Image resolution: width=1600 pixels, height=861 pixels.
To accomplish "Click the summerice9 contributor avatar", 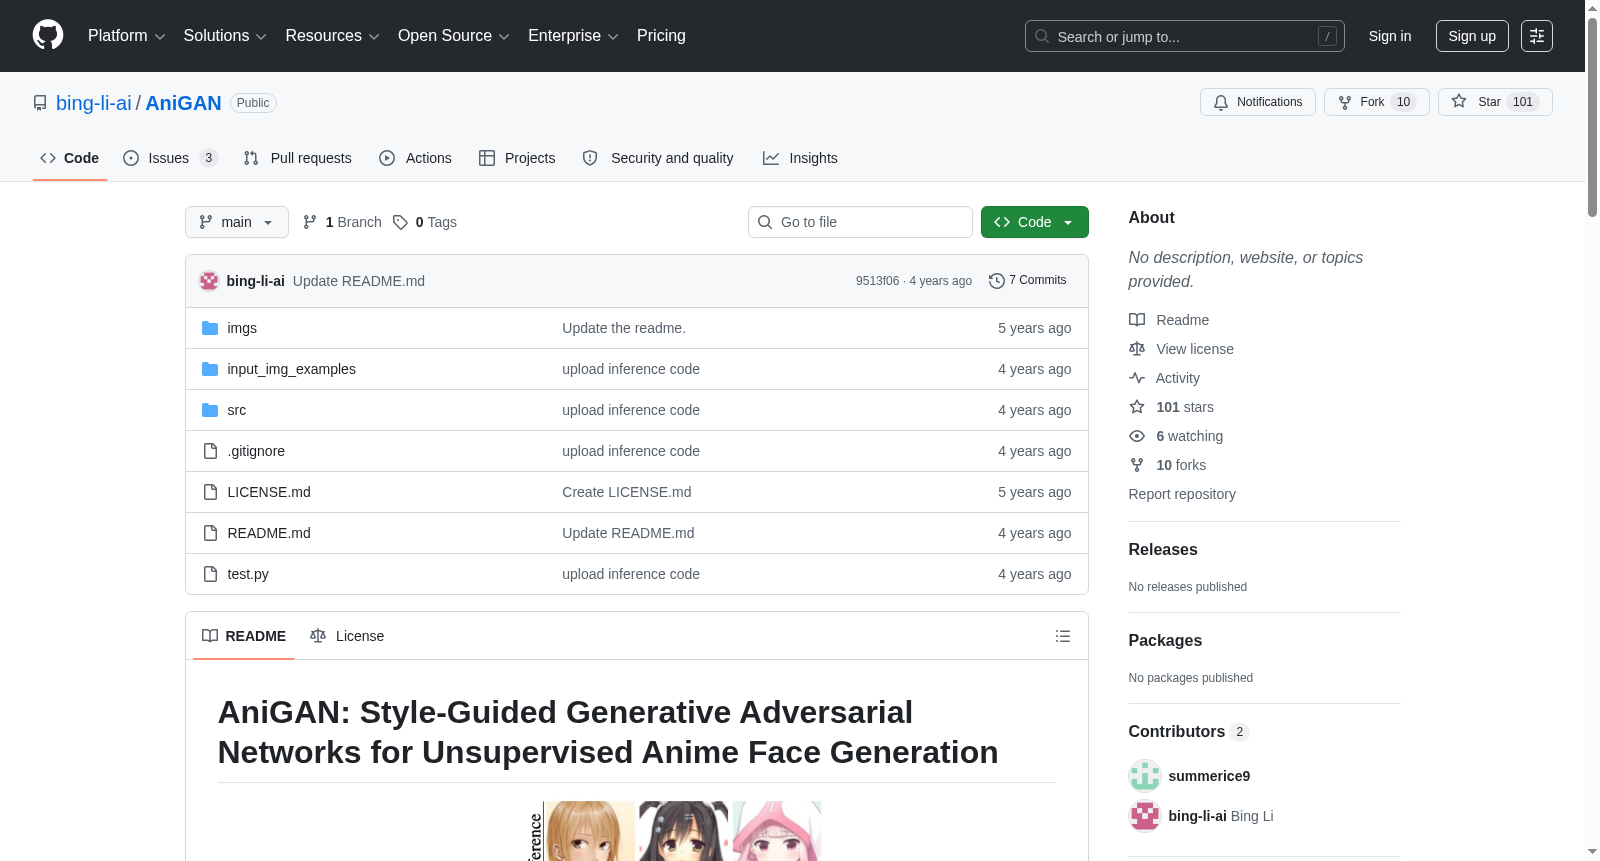I will point(1145,776).
